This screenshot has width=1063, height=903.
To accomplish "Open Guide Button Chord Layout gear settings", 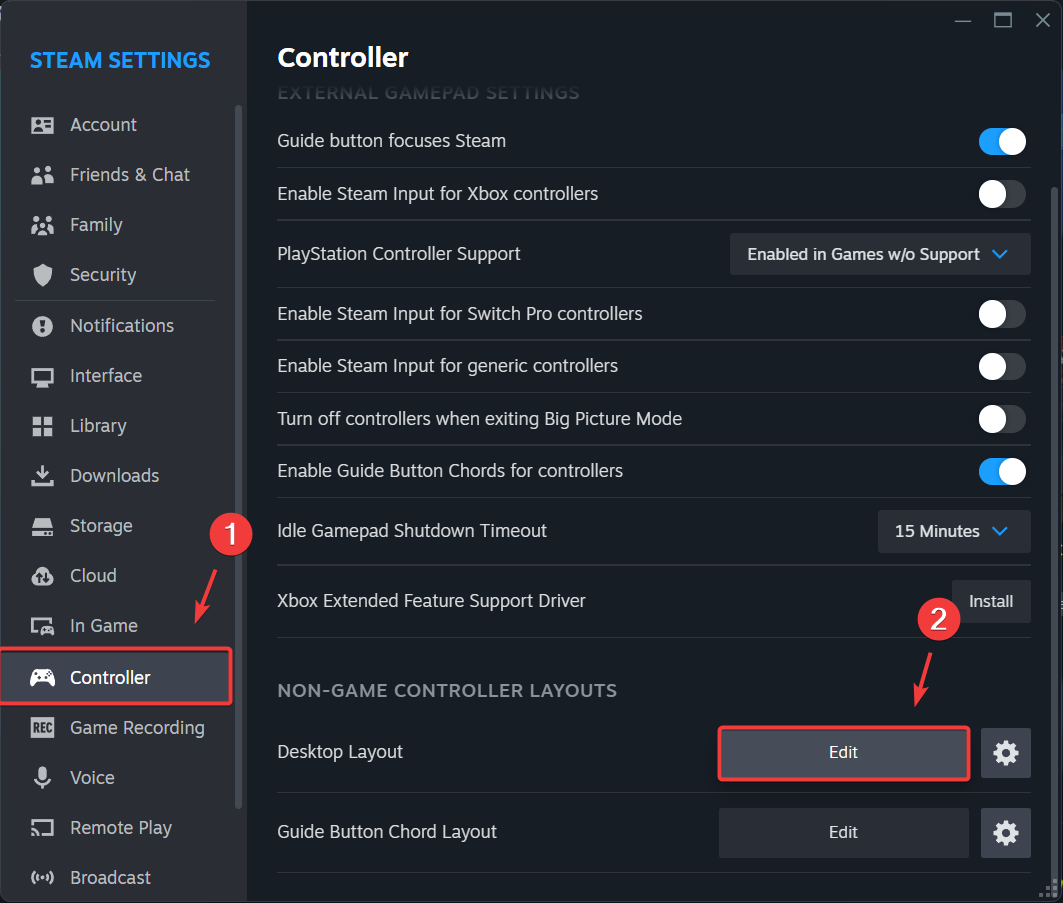I will click(x=1005, y=832).
